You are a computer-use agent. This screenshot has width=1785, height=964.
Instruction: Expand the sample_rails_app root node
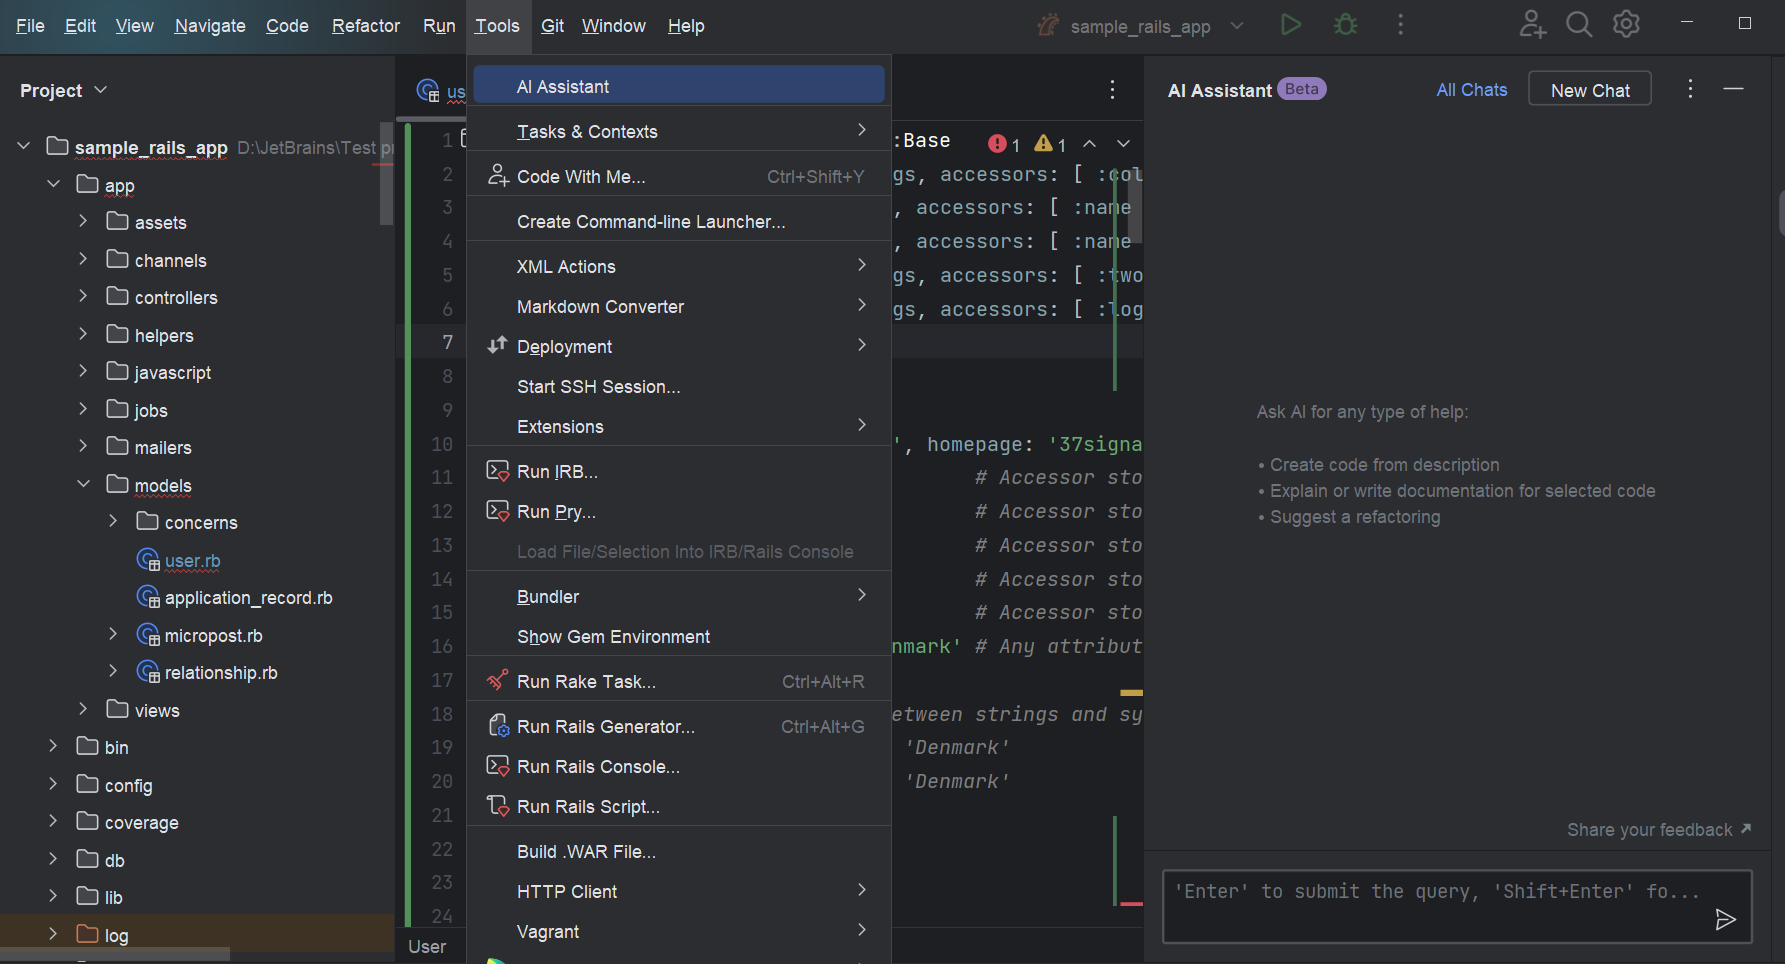[x=23, y=146]
